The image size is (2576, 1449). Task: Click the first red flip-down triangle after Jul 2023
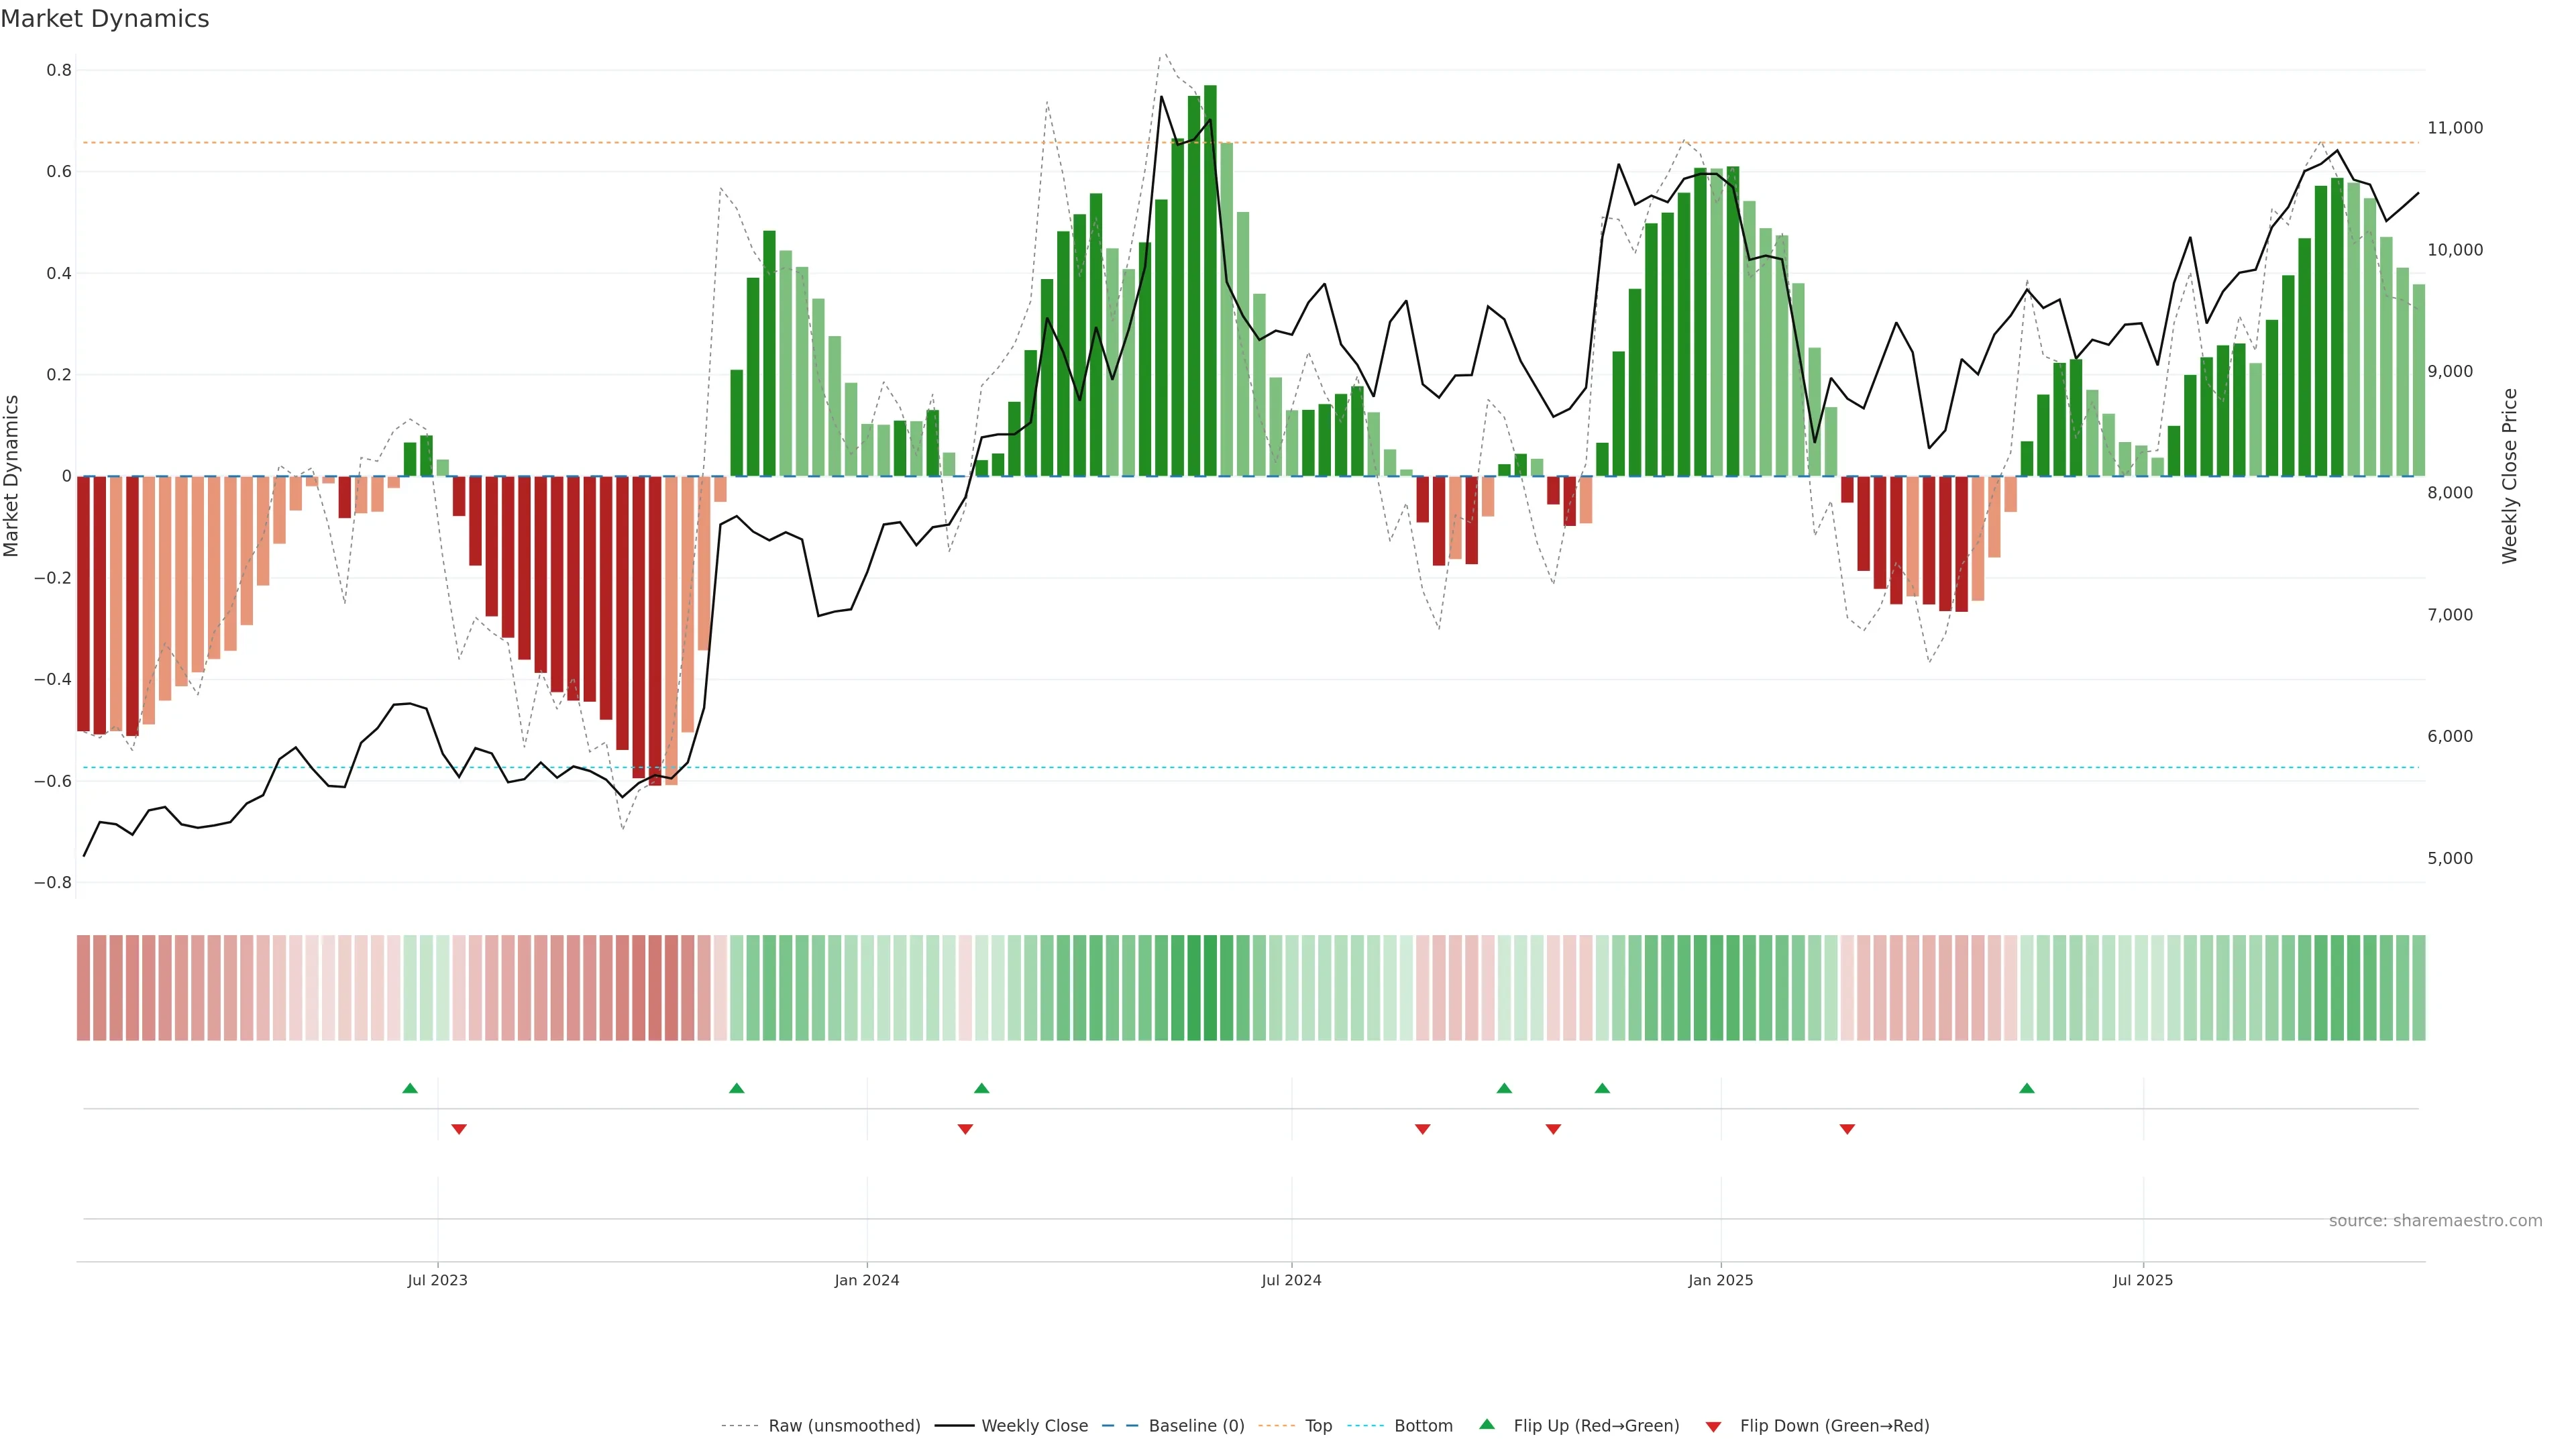(459, 1129)
